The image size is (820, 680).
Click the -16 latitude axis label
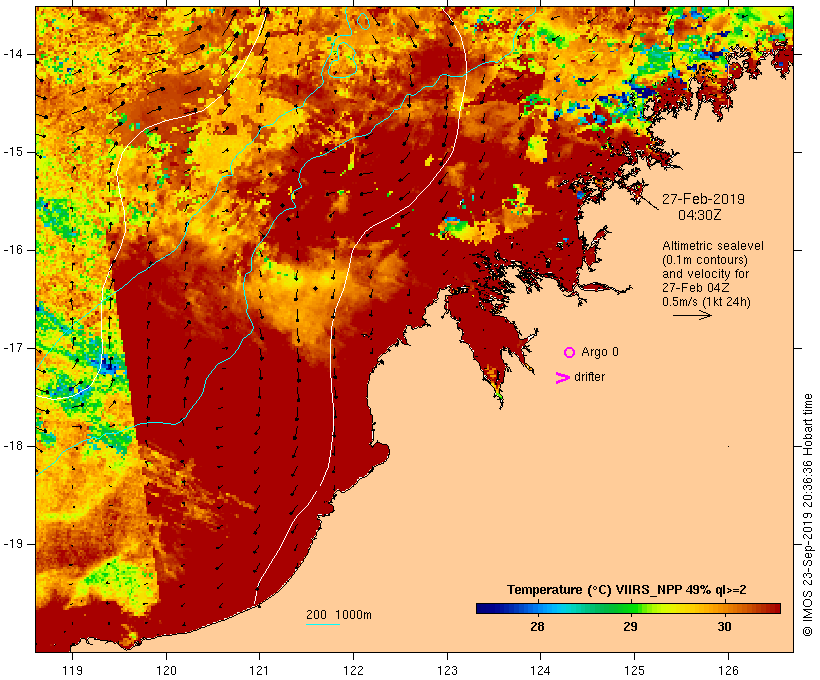click(13, 250)
